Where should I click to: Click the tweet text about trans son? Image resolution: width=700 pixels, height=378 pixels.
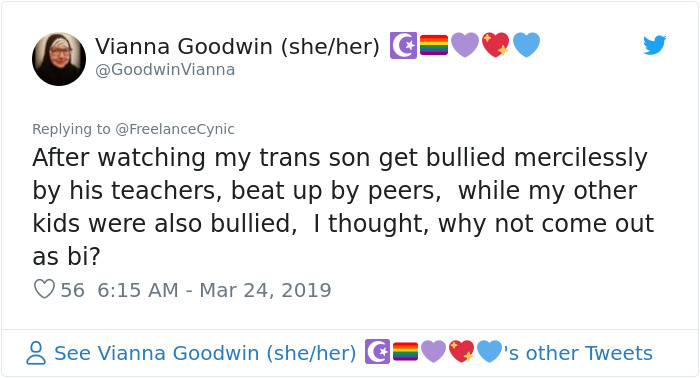pos(343,207)
